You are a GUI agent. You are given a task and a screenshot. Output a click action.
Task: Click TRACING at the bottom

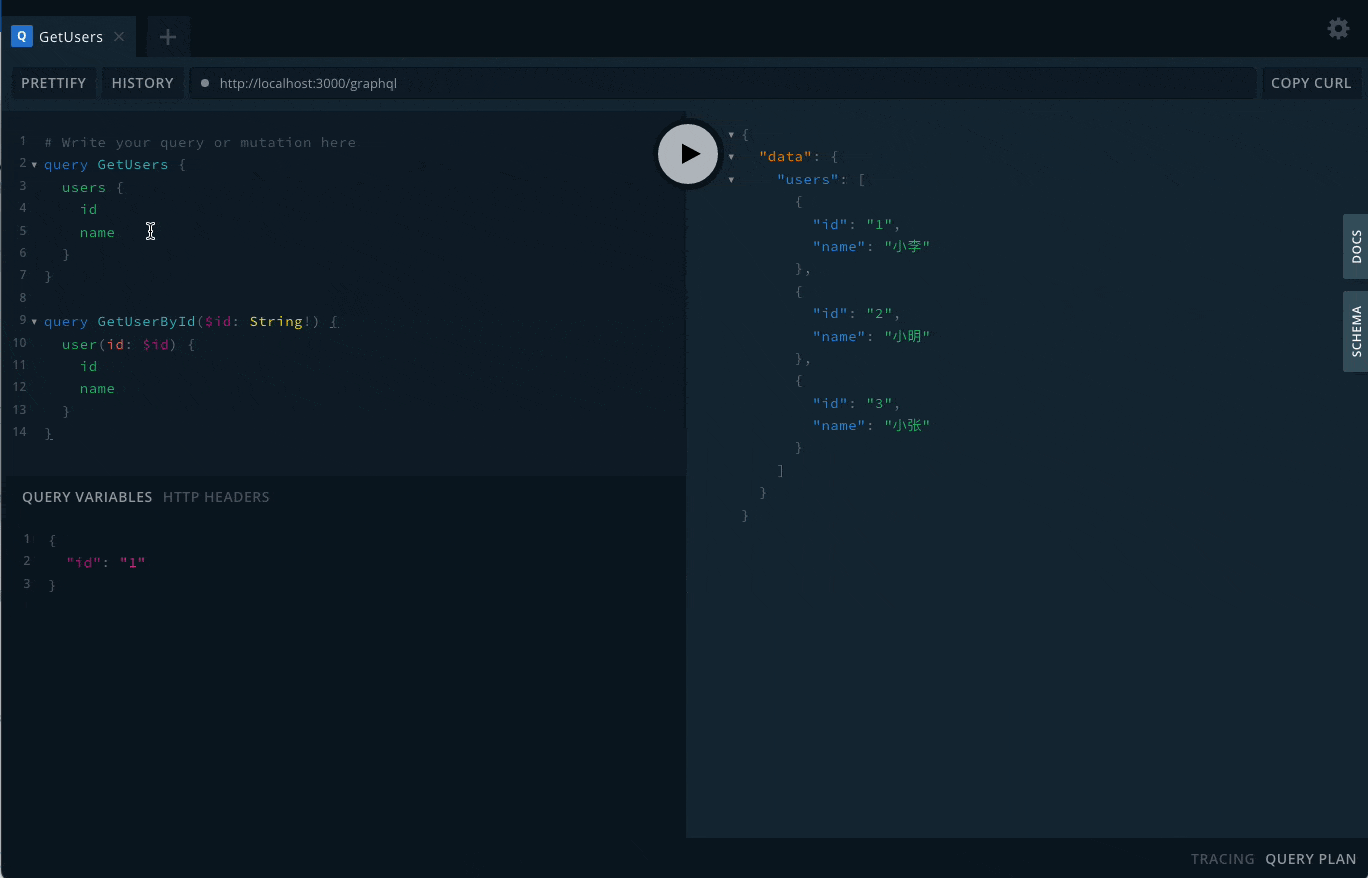click(1222, 859)
